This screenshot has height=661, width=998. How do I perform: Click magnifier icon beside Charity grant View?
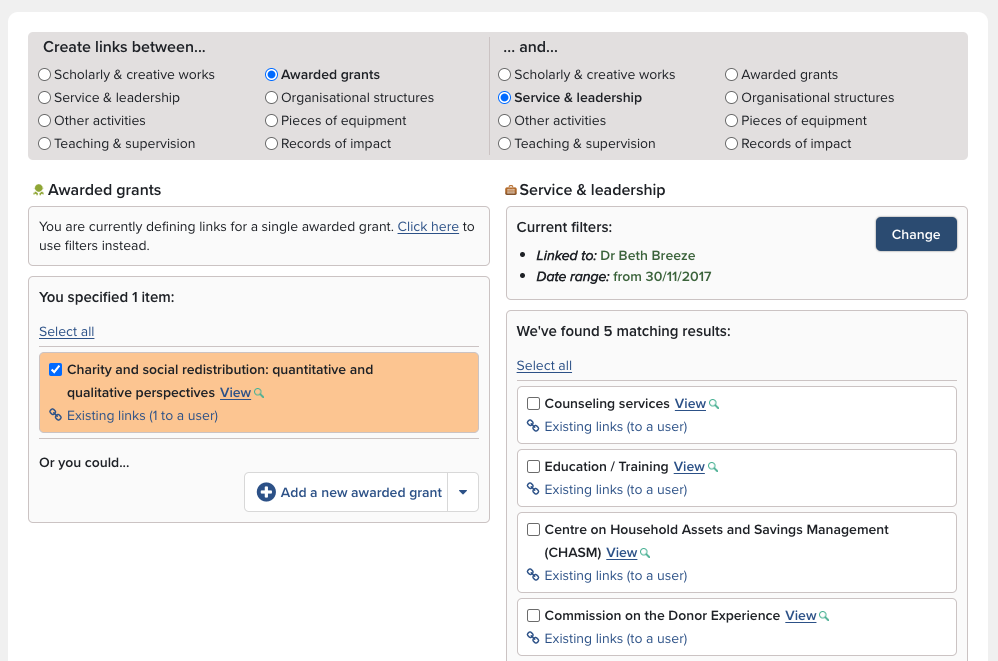[259, 394]
